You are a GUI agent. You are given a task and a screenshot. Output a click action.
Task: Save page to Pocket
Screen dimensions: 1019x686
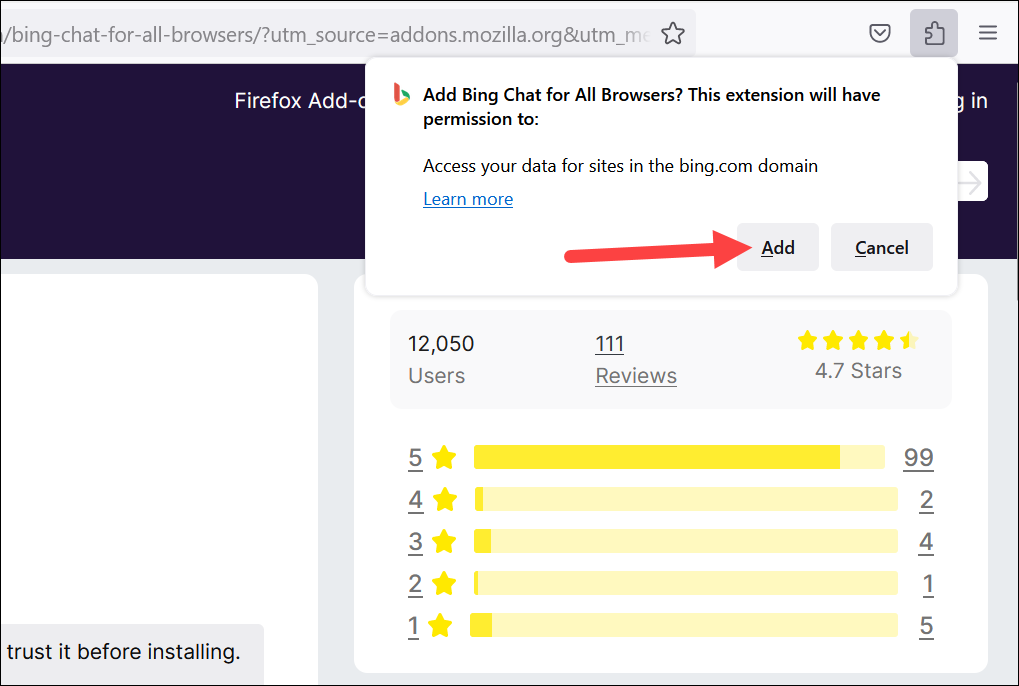coord(879,33)
